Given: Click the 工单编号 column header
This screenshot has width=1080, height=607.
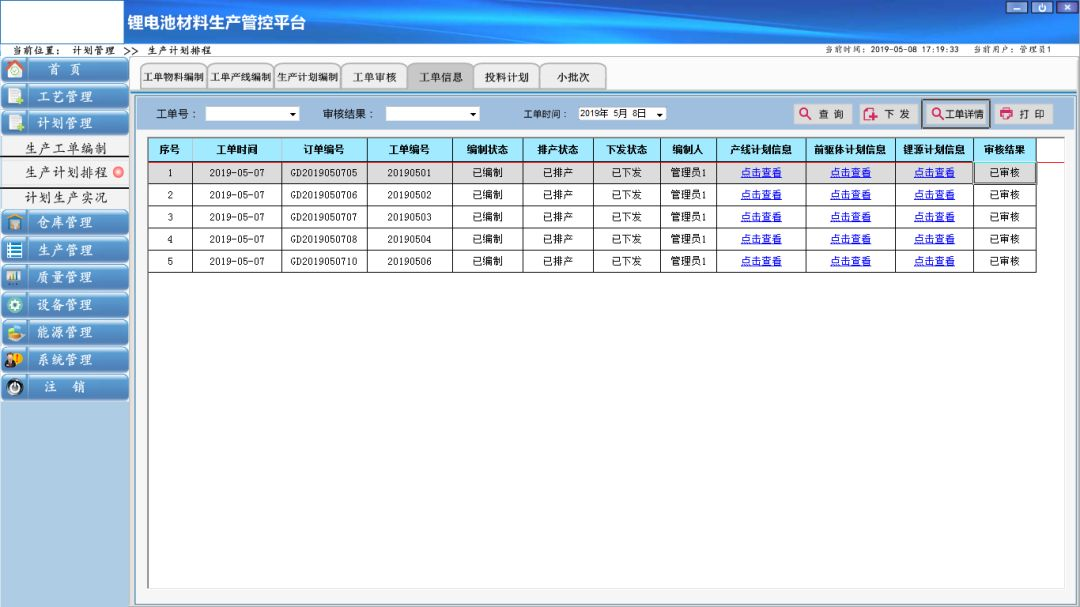Looking at the screenshot, I should click(x=409, y=150).
